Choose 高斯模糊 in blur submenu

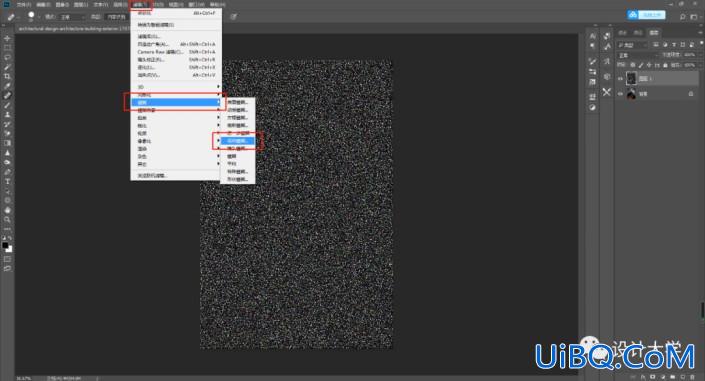tap(237, 126)
